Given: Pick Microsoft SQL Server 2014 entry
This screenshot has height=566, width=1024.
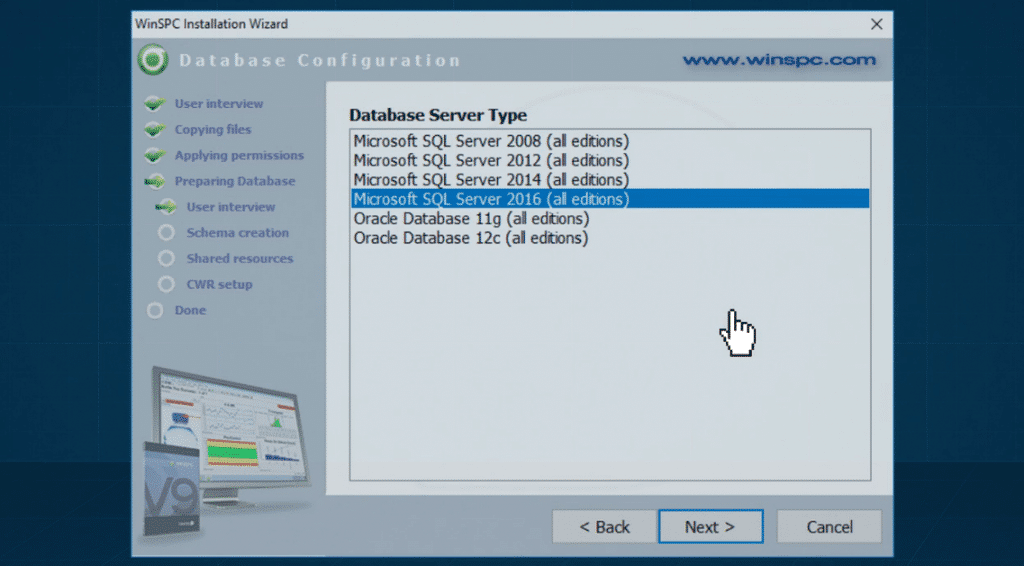Looking at the screenshot, I should tap(491, 180).
